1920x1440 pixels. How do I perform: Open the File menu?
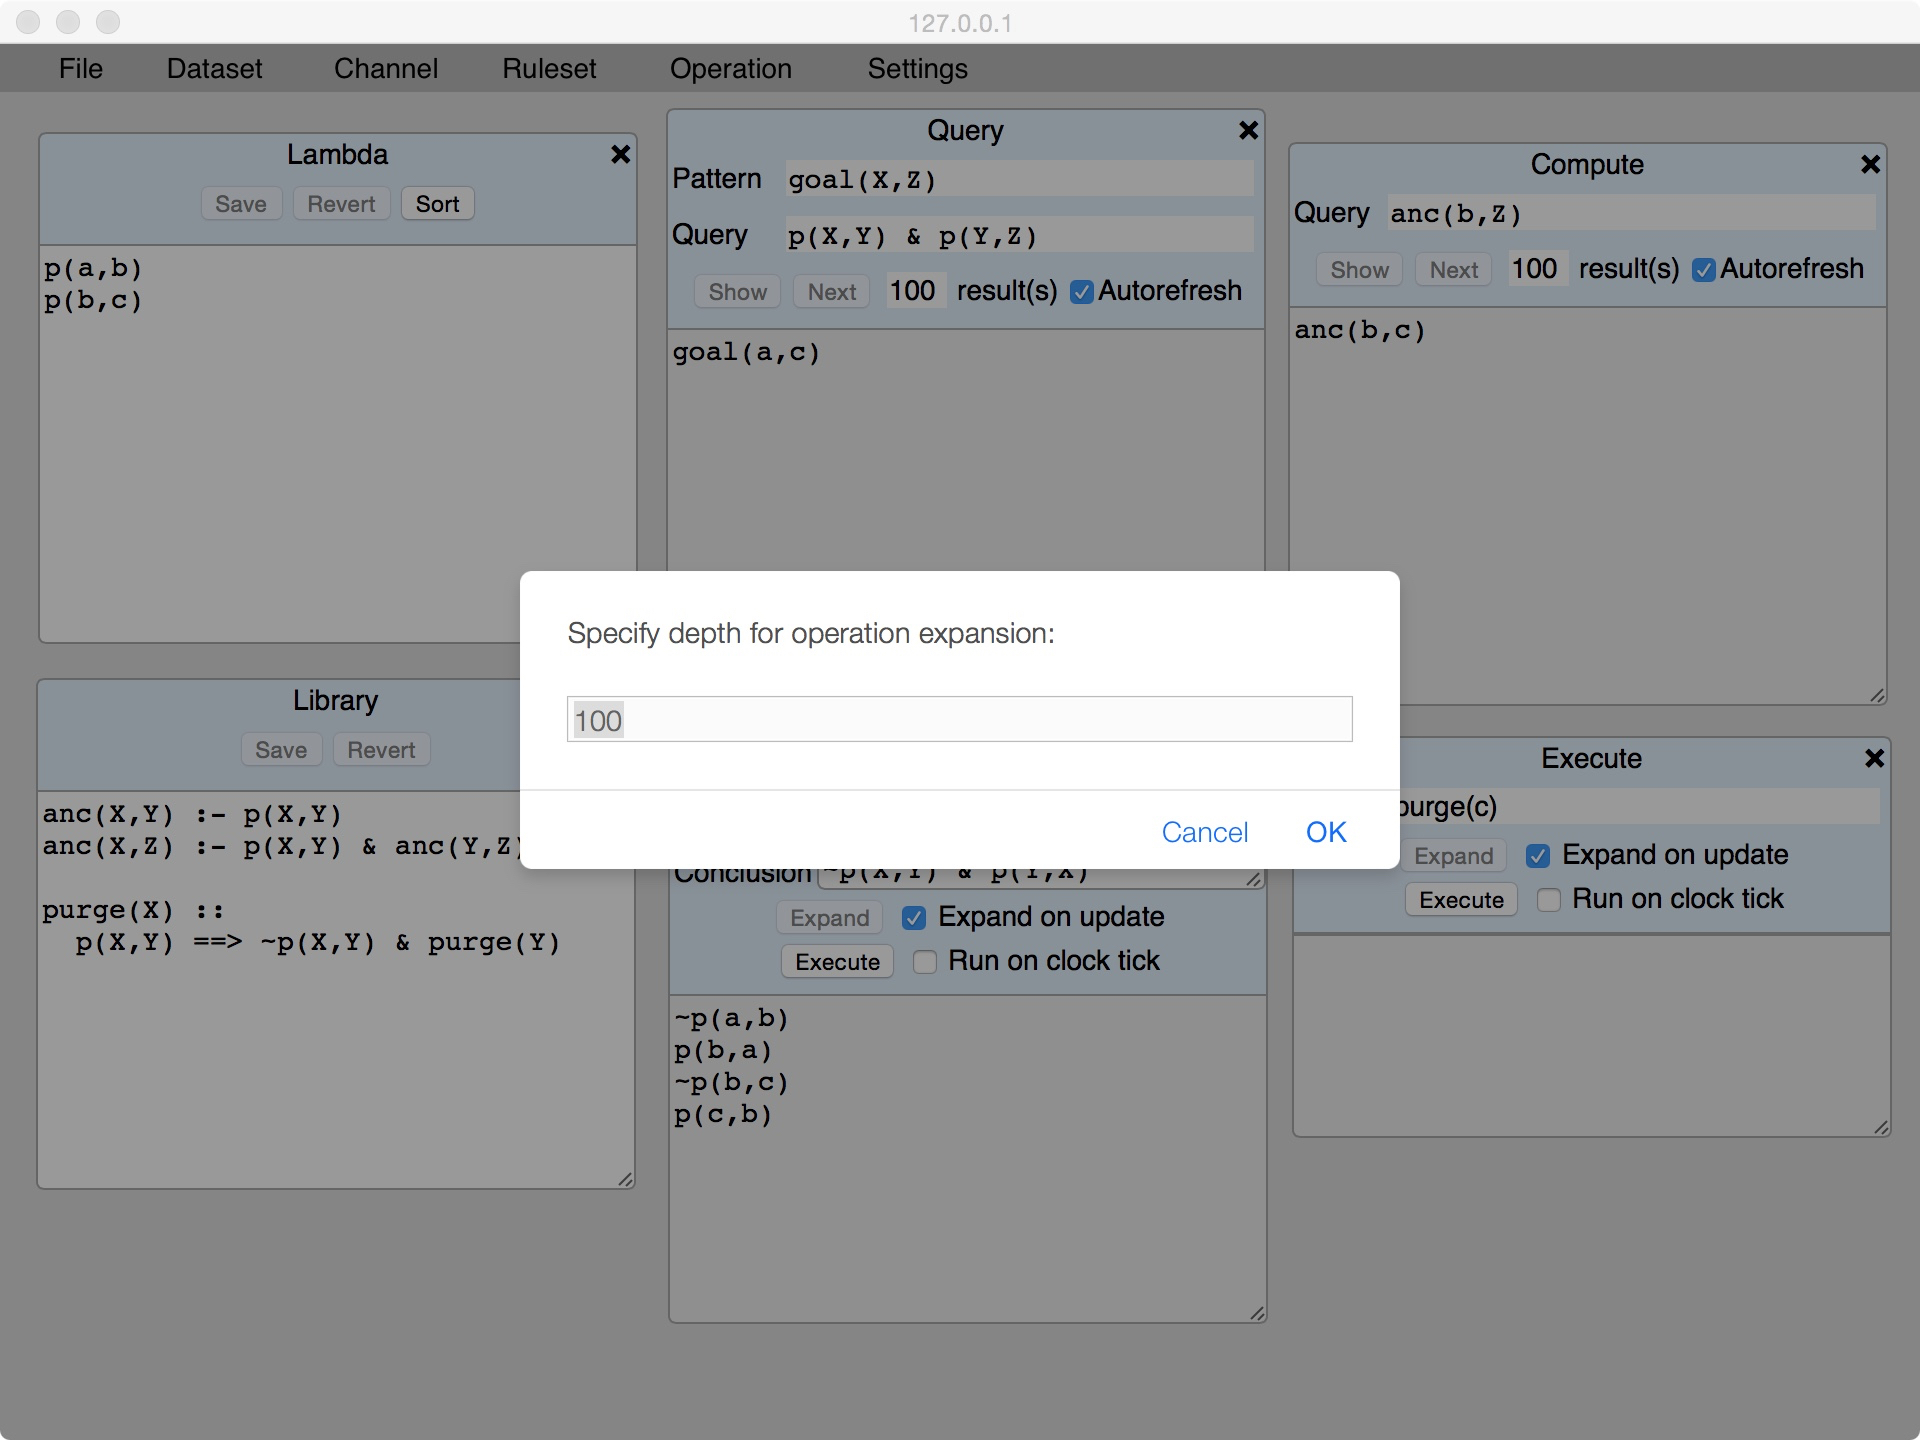[x=80, y=68]
